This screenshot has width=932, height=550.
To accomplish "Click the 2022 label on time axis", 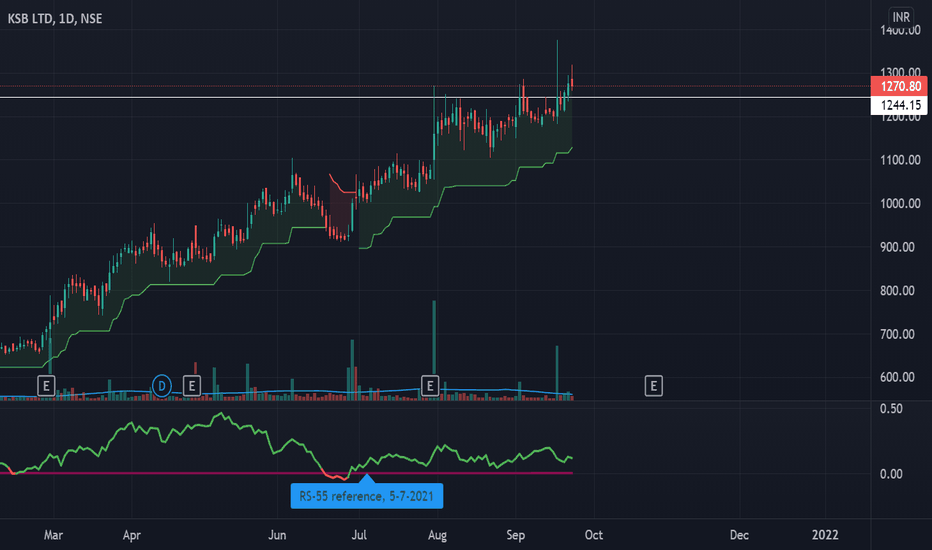I will 825,535.
